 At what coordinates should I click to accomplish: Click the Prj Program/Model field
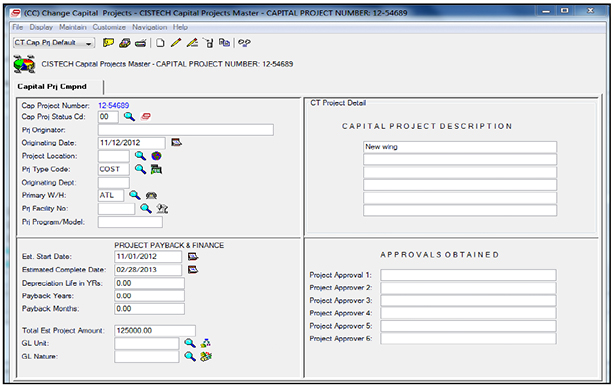coord(130,222)
